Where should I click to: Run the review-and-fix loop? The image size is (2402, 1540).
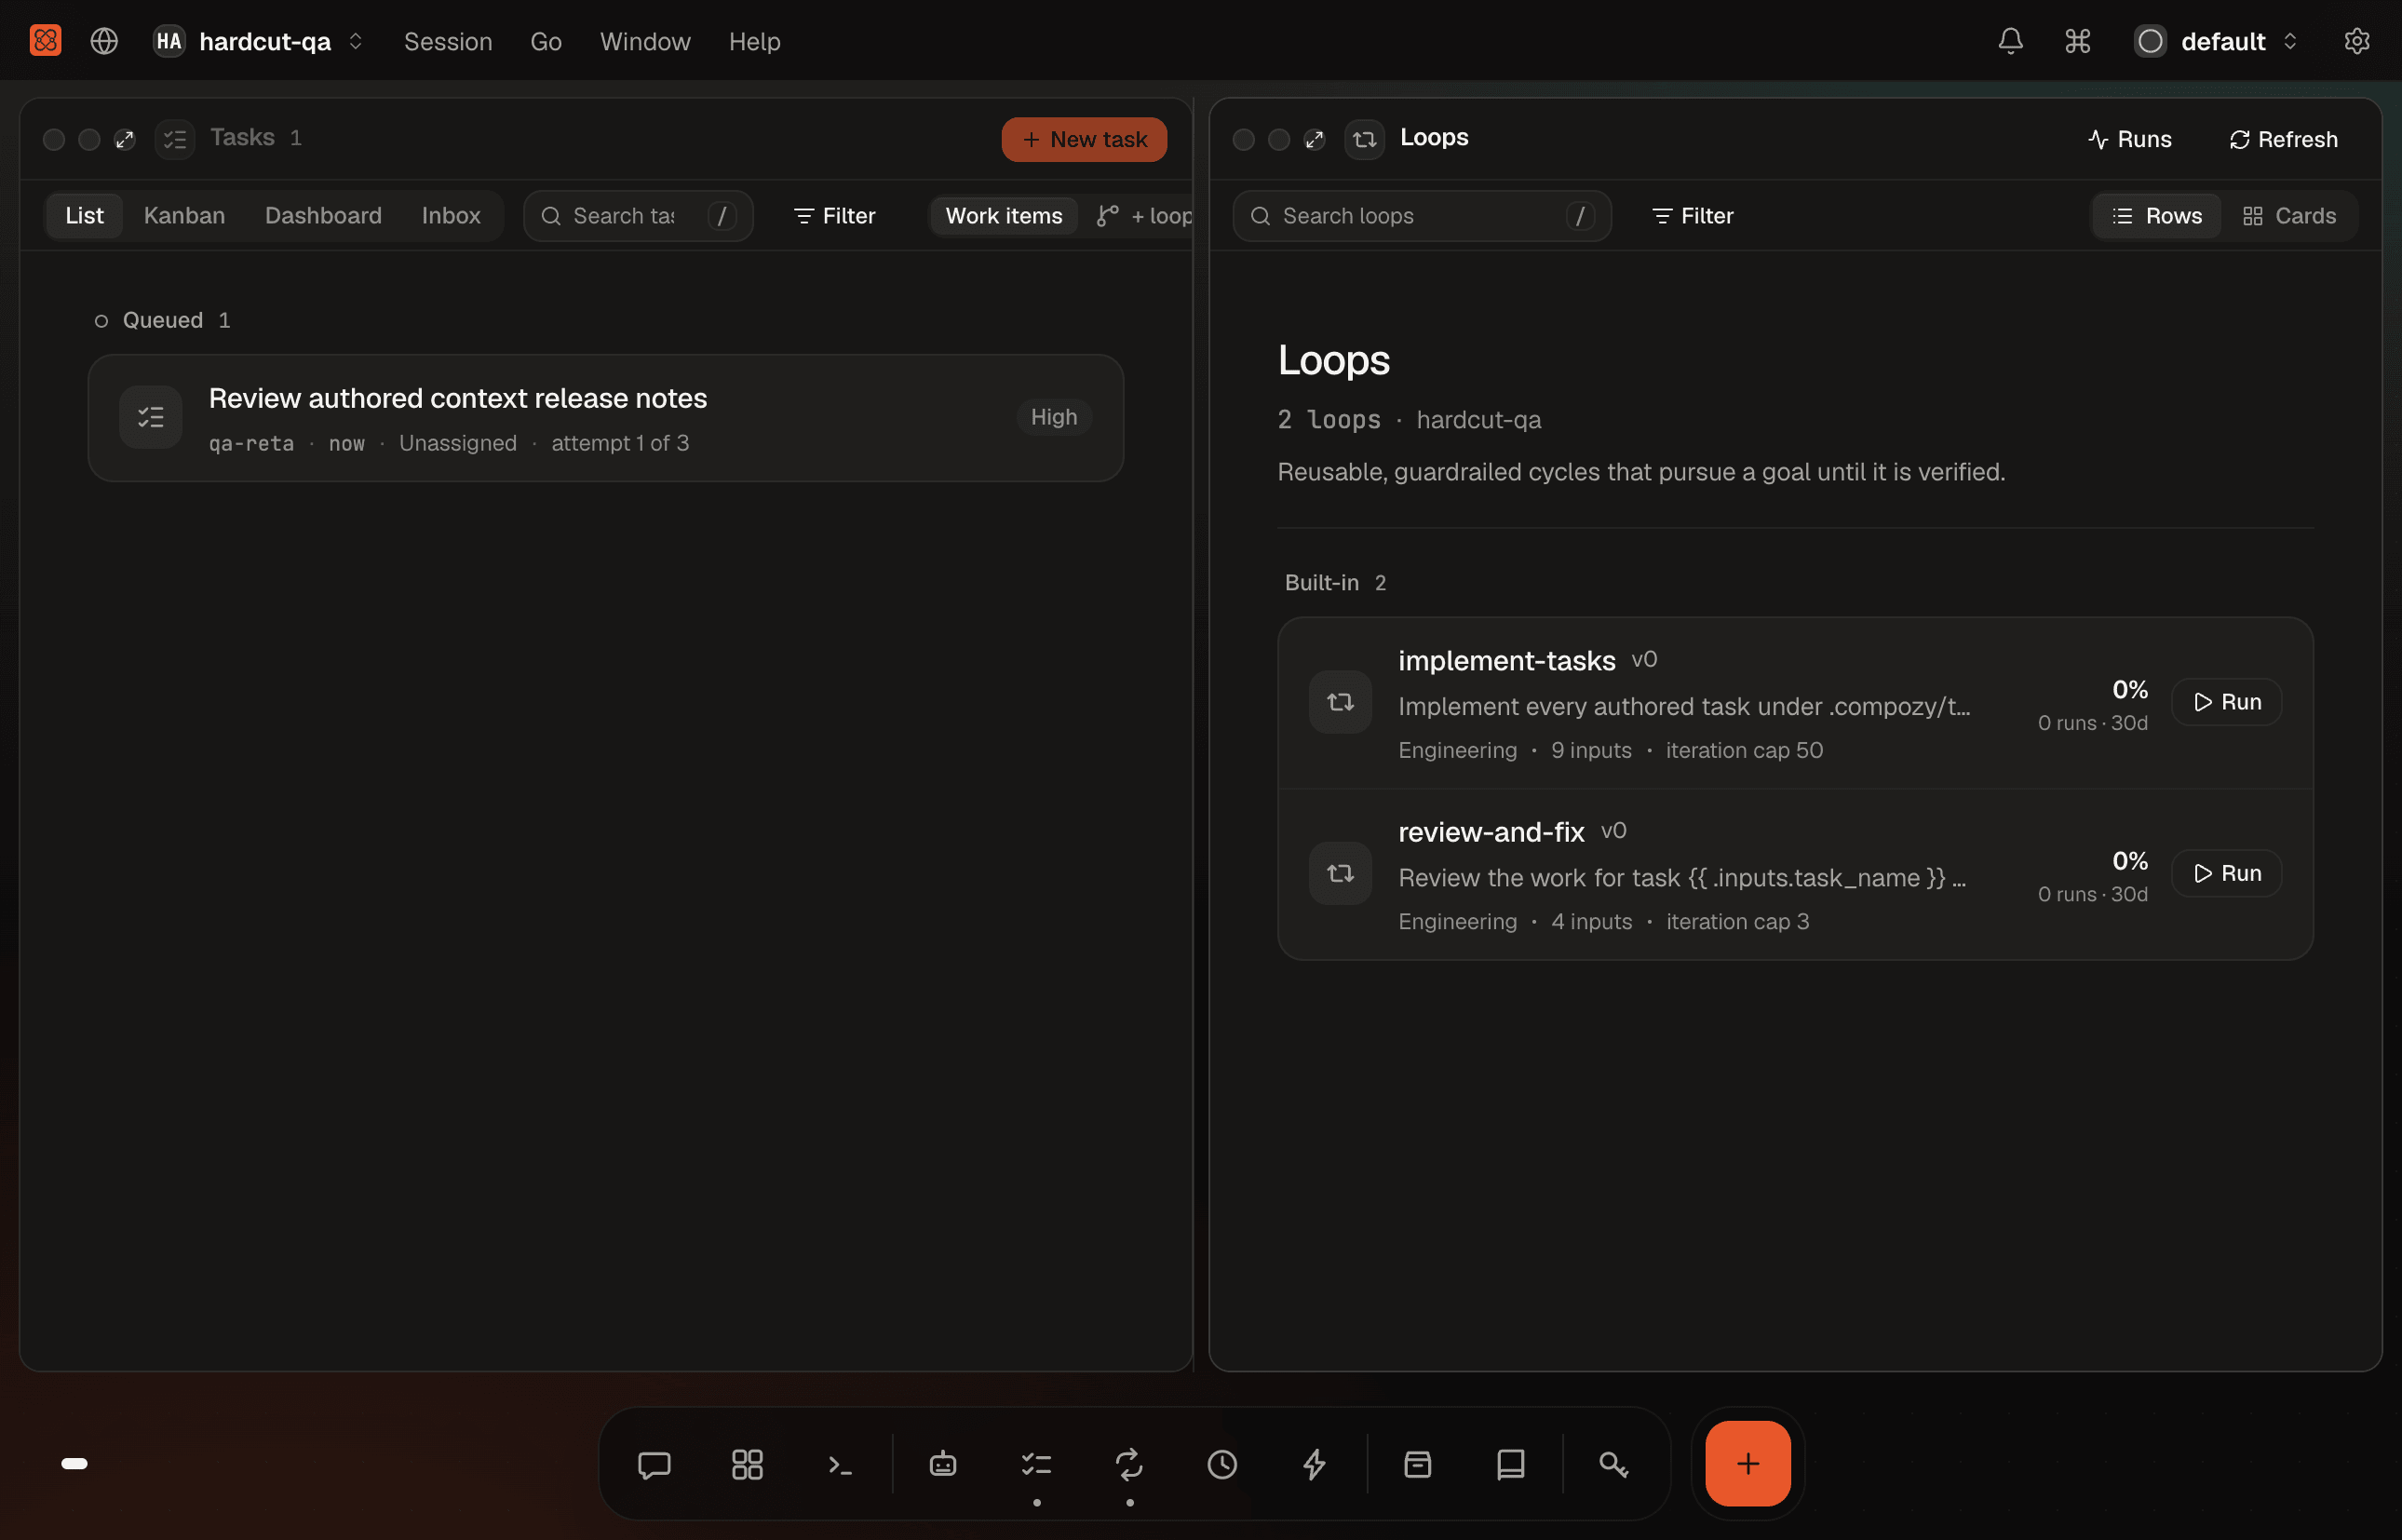2227,873
